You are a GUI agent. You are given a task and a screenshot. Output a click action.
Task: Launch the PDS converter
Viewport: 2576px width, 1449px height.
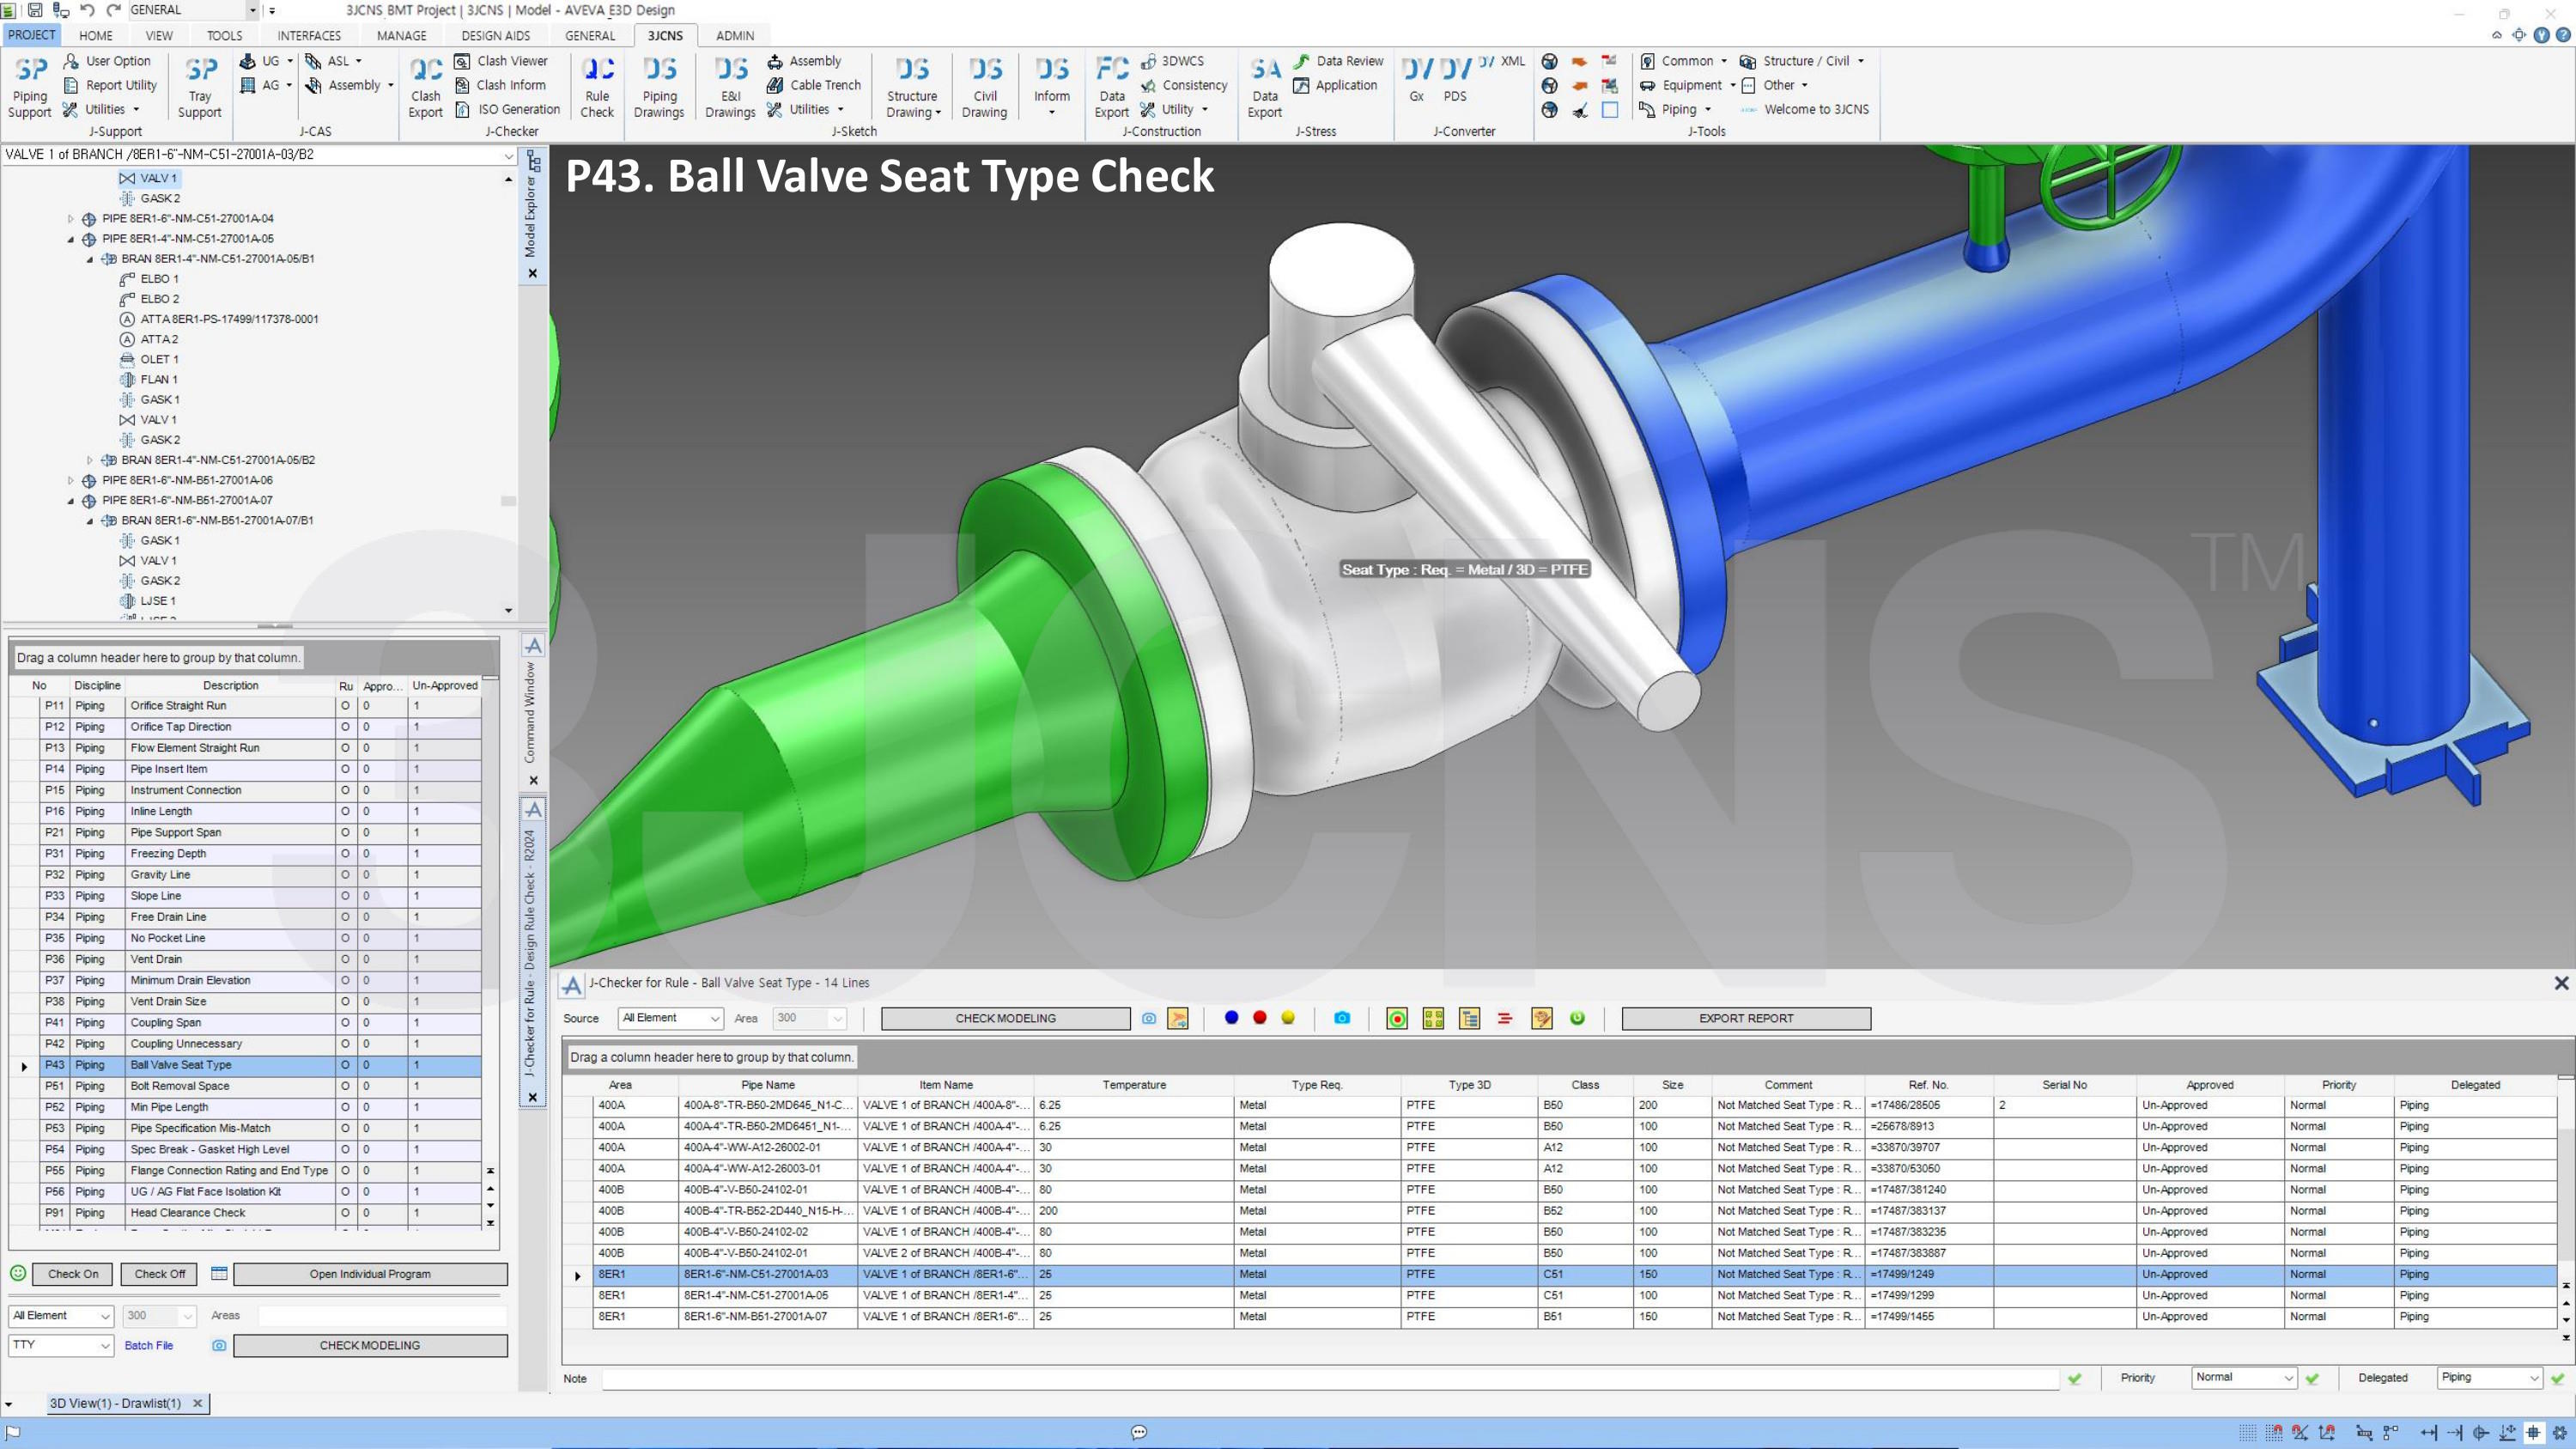(x=1455, y=78)
